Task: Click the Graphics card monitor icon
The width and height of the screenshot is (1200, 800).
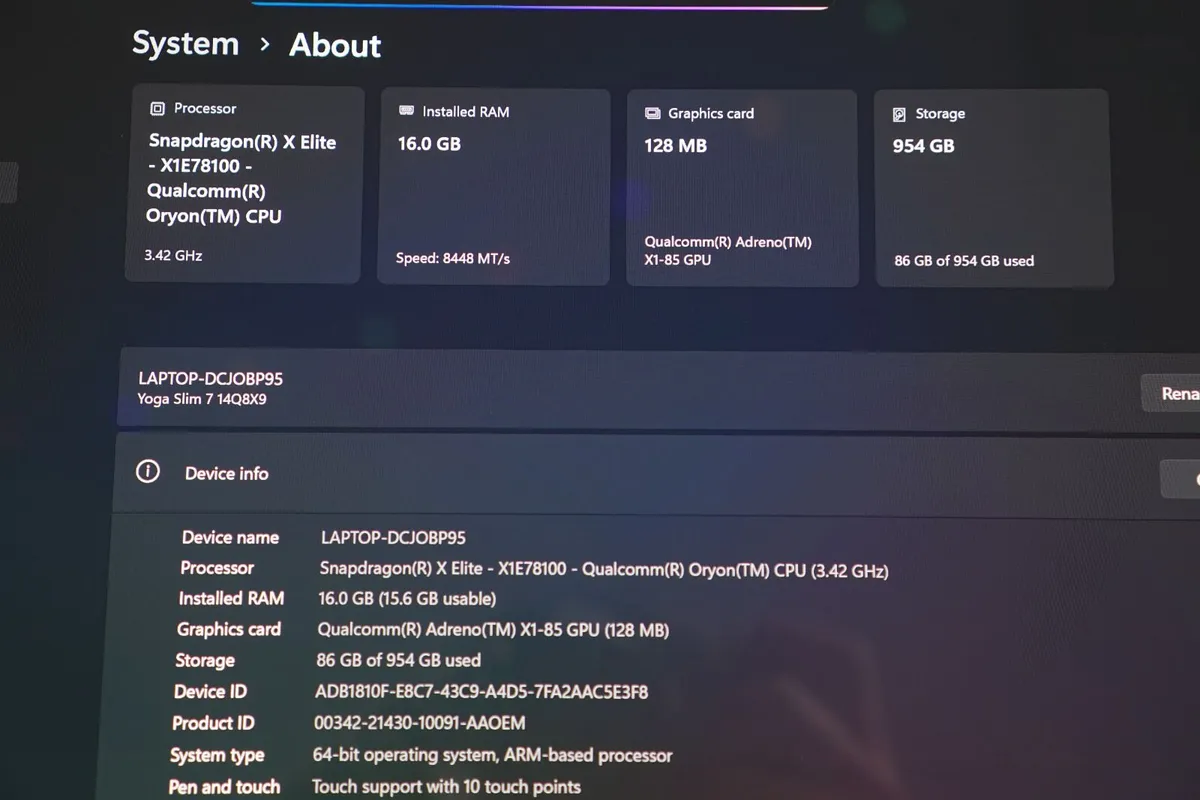Action: (653, 114)
